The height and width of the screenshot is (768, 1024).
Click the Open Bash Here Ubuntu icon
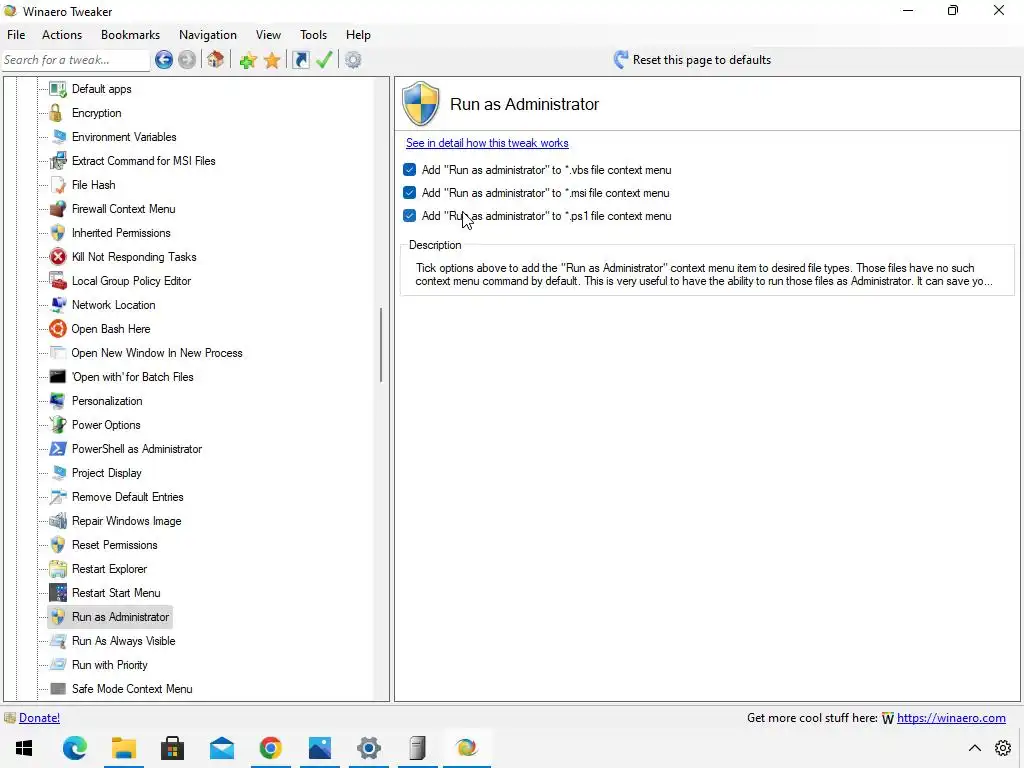click(58, 328)
